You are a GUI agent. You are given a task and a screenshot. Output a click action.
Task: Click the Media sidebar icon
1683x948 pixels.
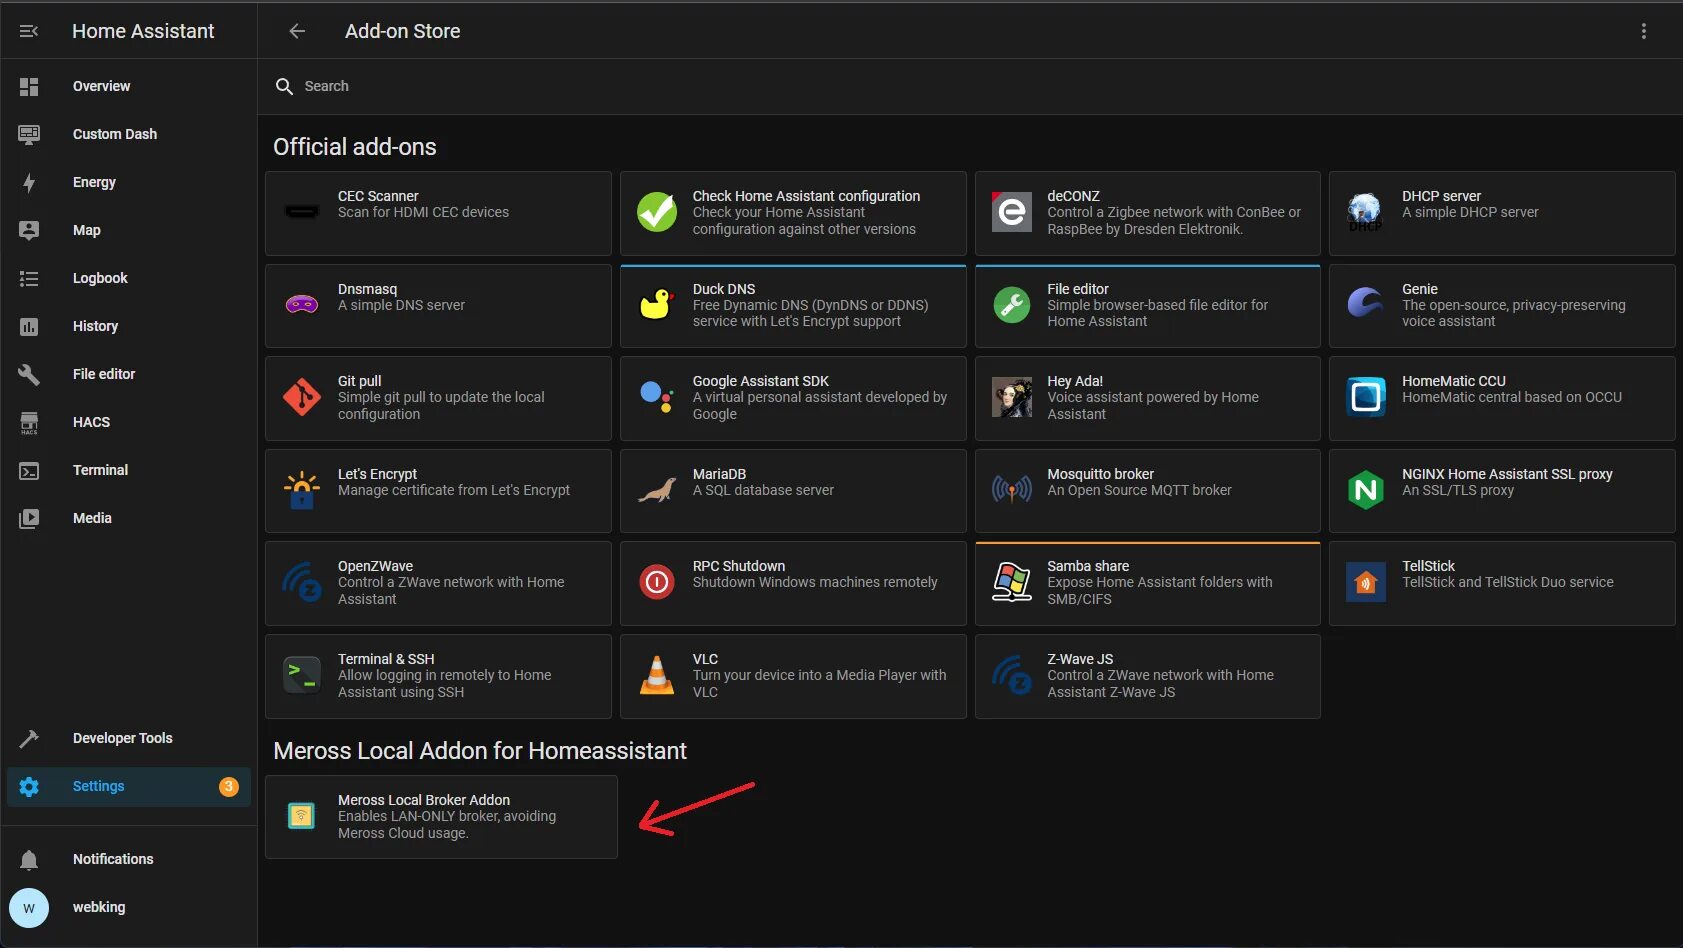pos(29,518)
